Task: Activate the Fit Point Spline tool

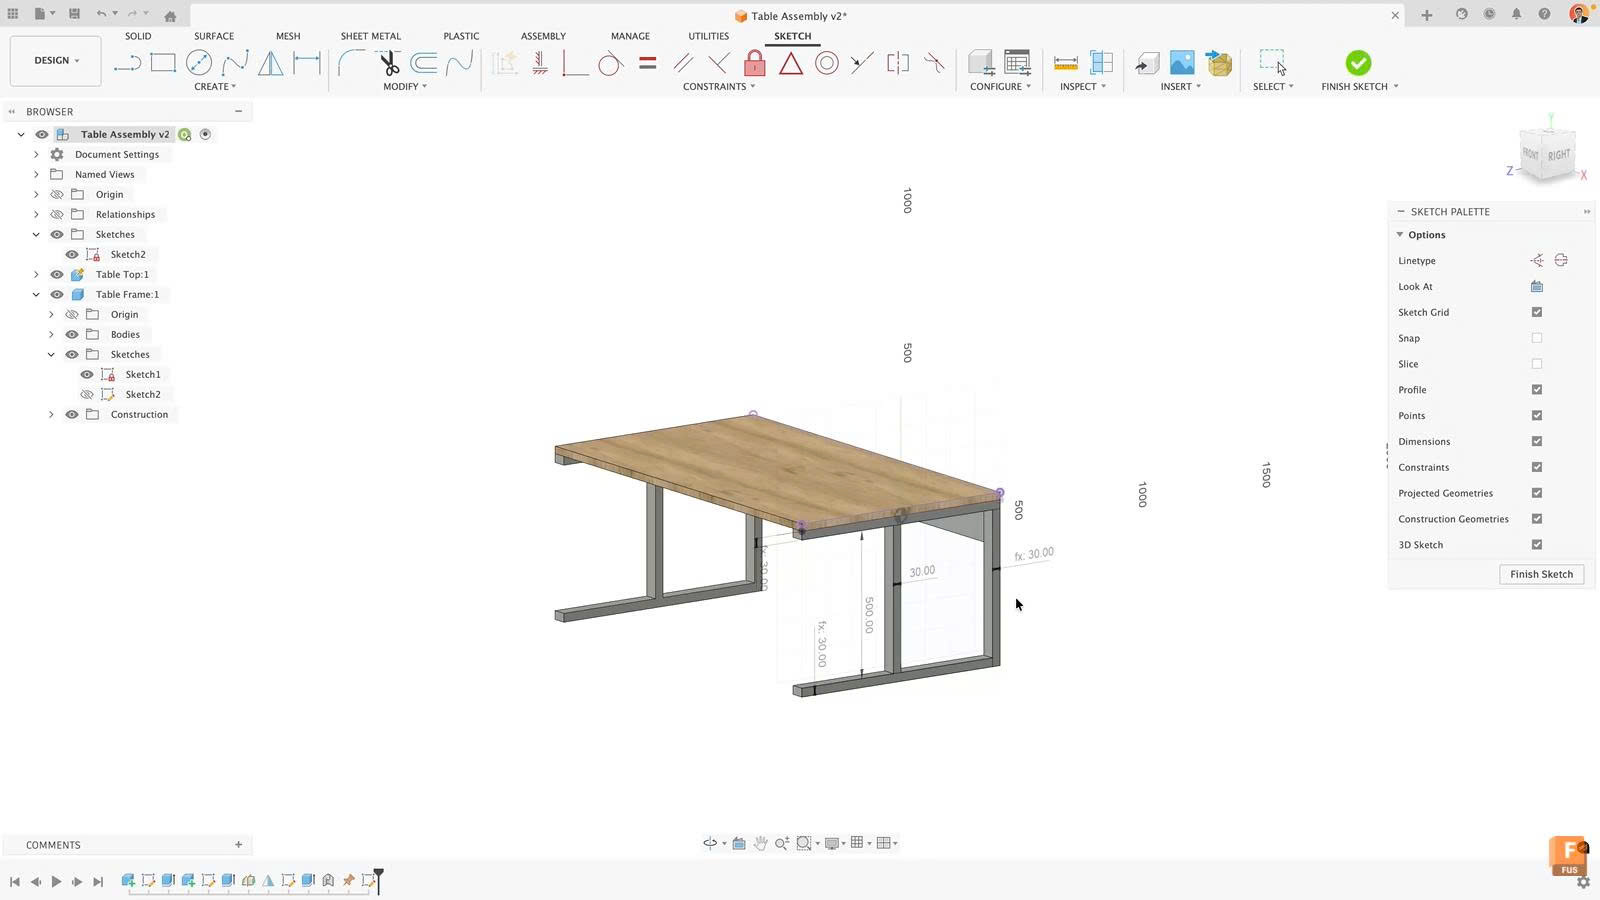Action: (236, 62)
